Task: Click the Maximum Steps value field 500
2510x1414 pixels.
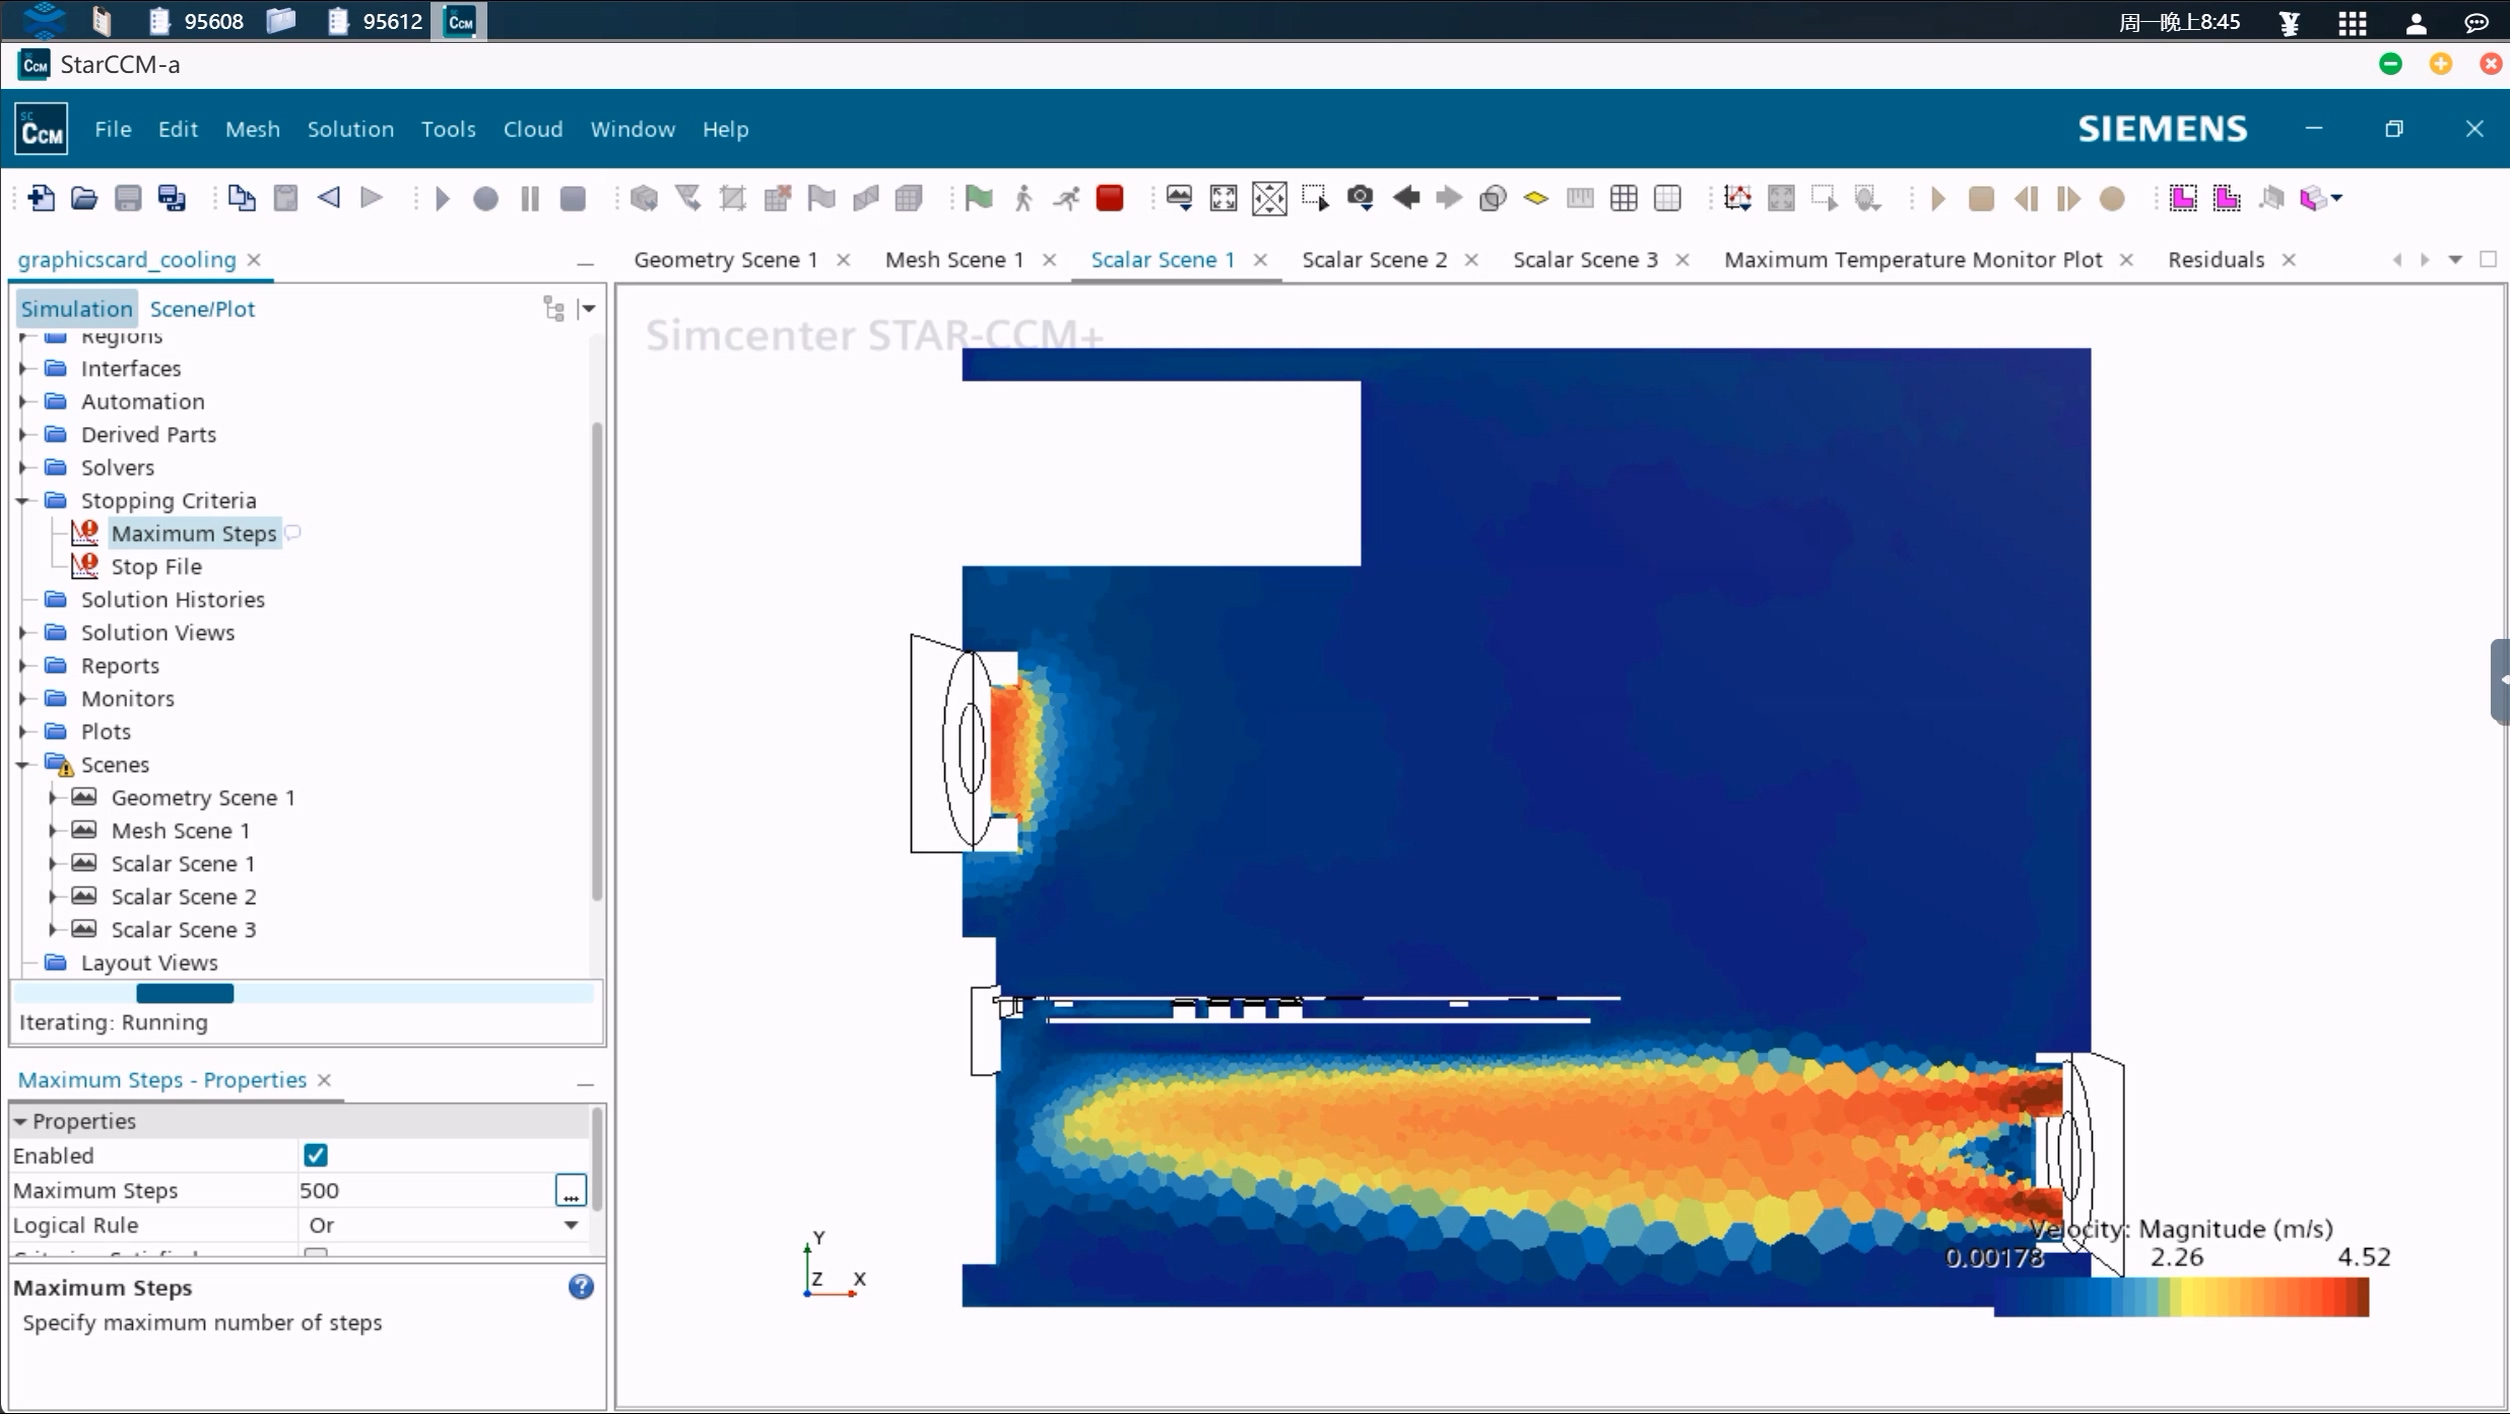Action: (424, 1190)
